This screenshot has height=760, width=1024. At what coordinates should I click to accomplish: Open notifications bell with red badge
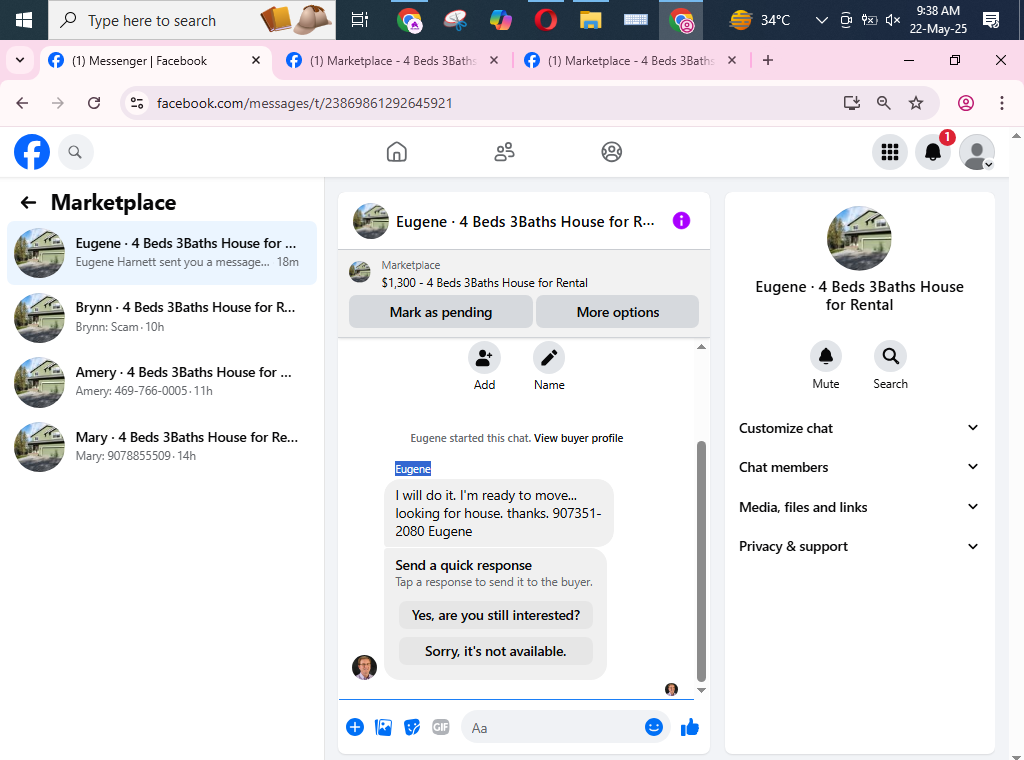pos(933,152)
